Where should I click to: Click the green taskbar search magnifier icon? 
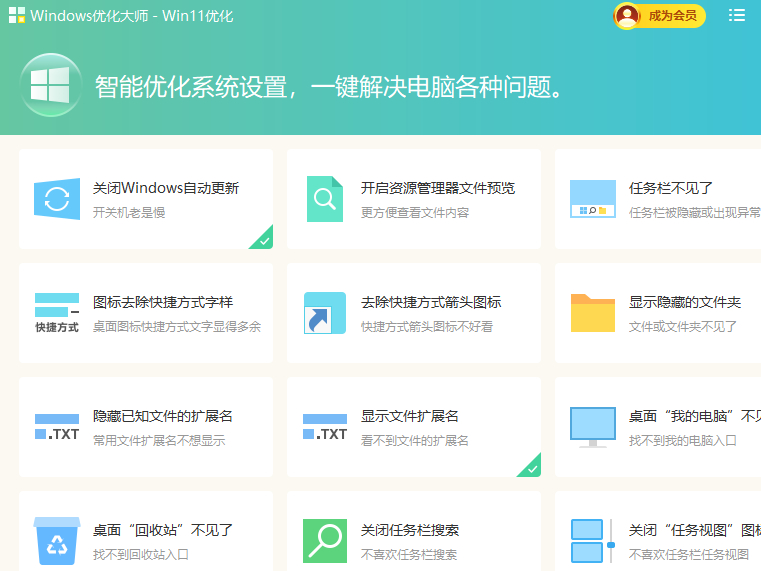(x=325, y=541)
